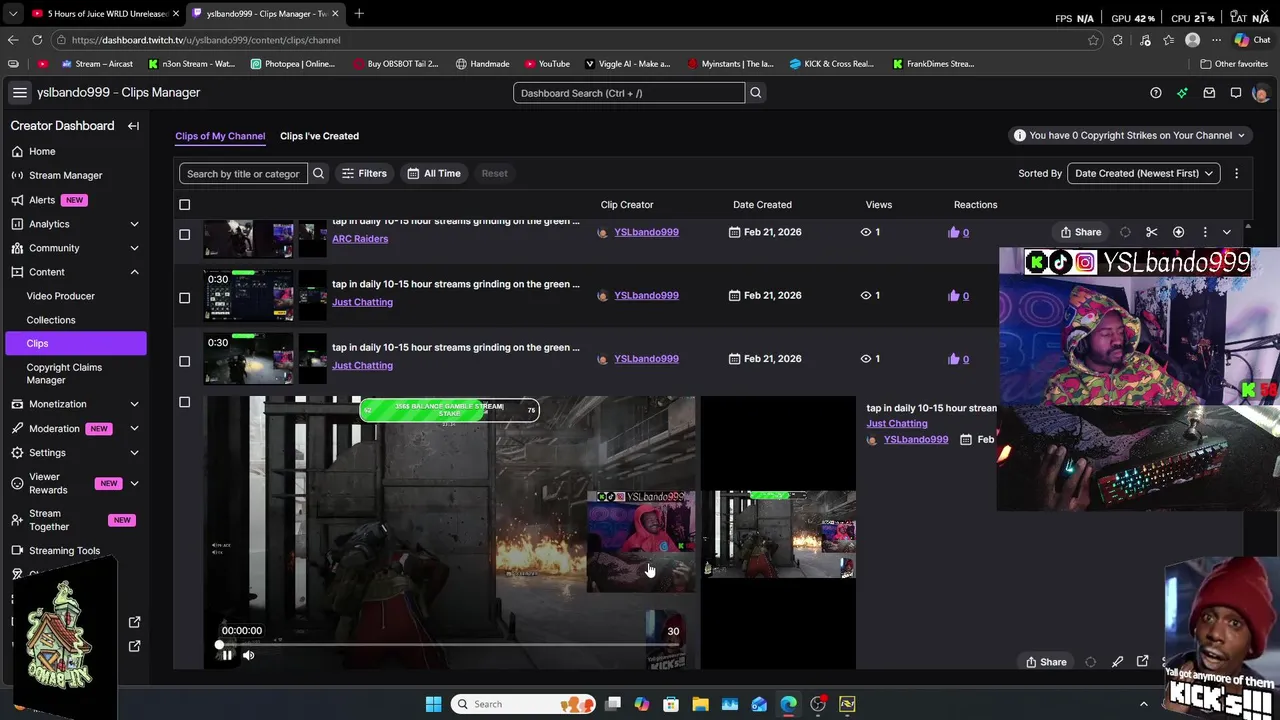Open the Microsoft Edge taskbar icon

[789, 704]
